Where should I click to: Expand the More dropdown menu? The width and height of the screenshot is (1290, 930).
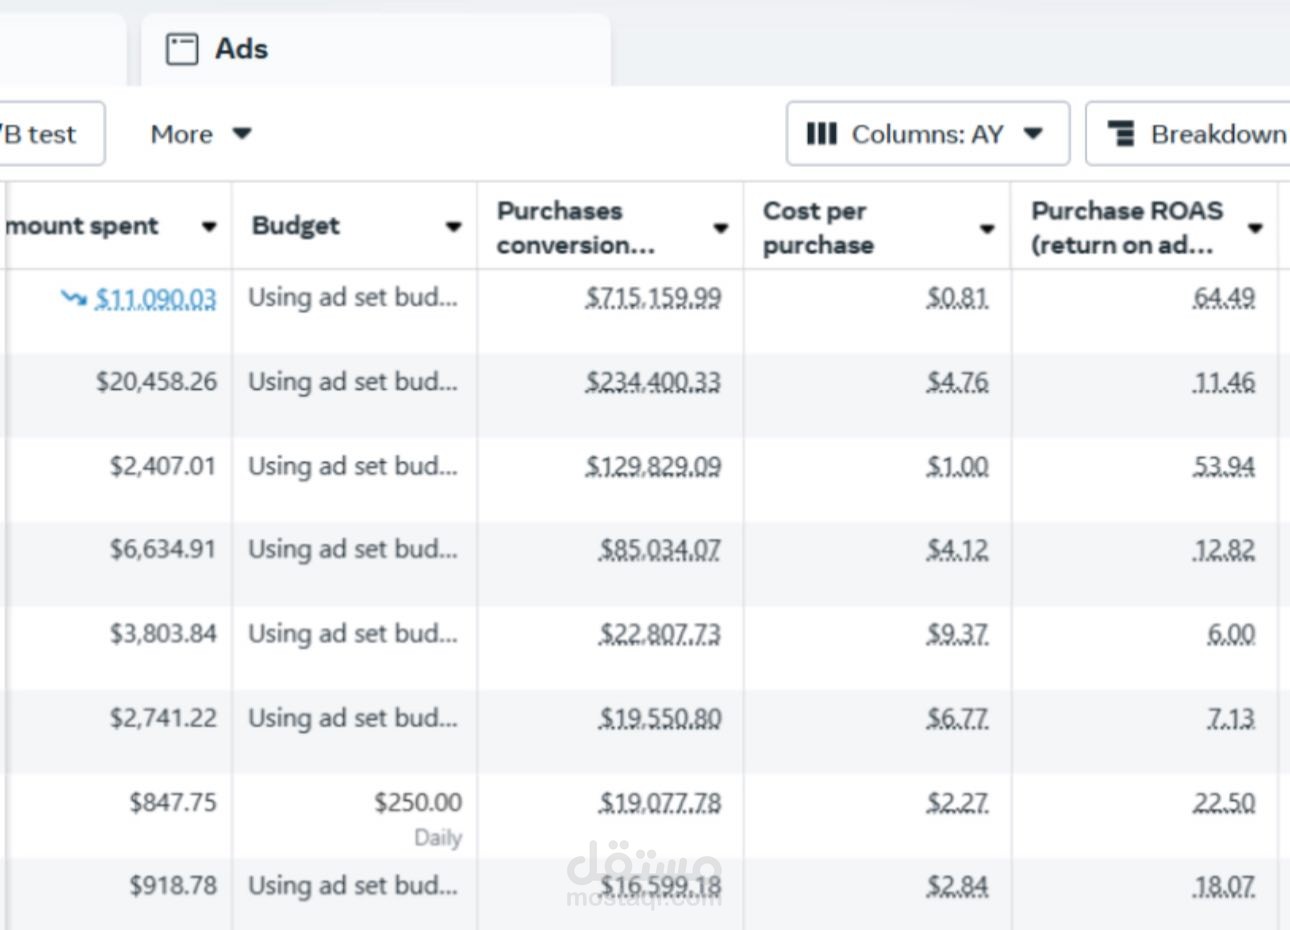pos(200,134)
